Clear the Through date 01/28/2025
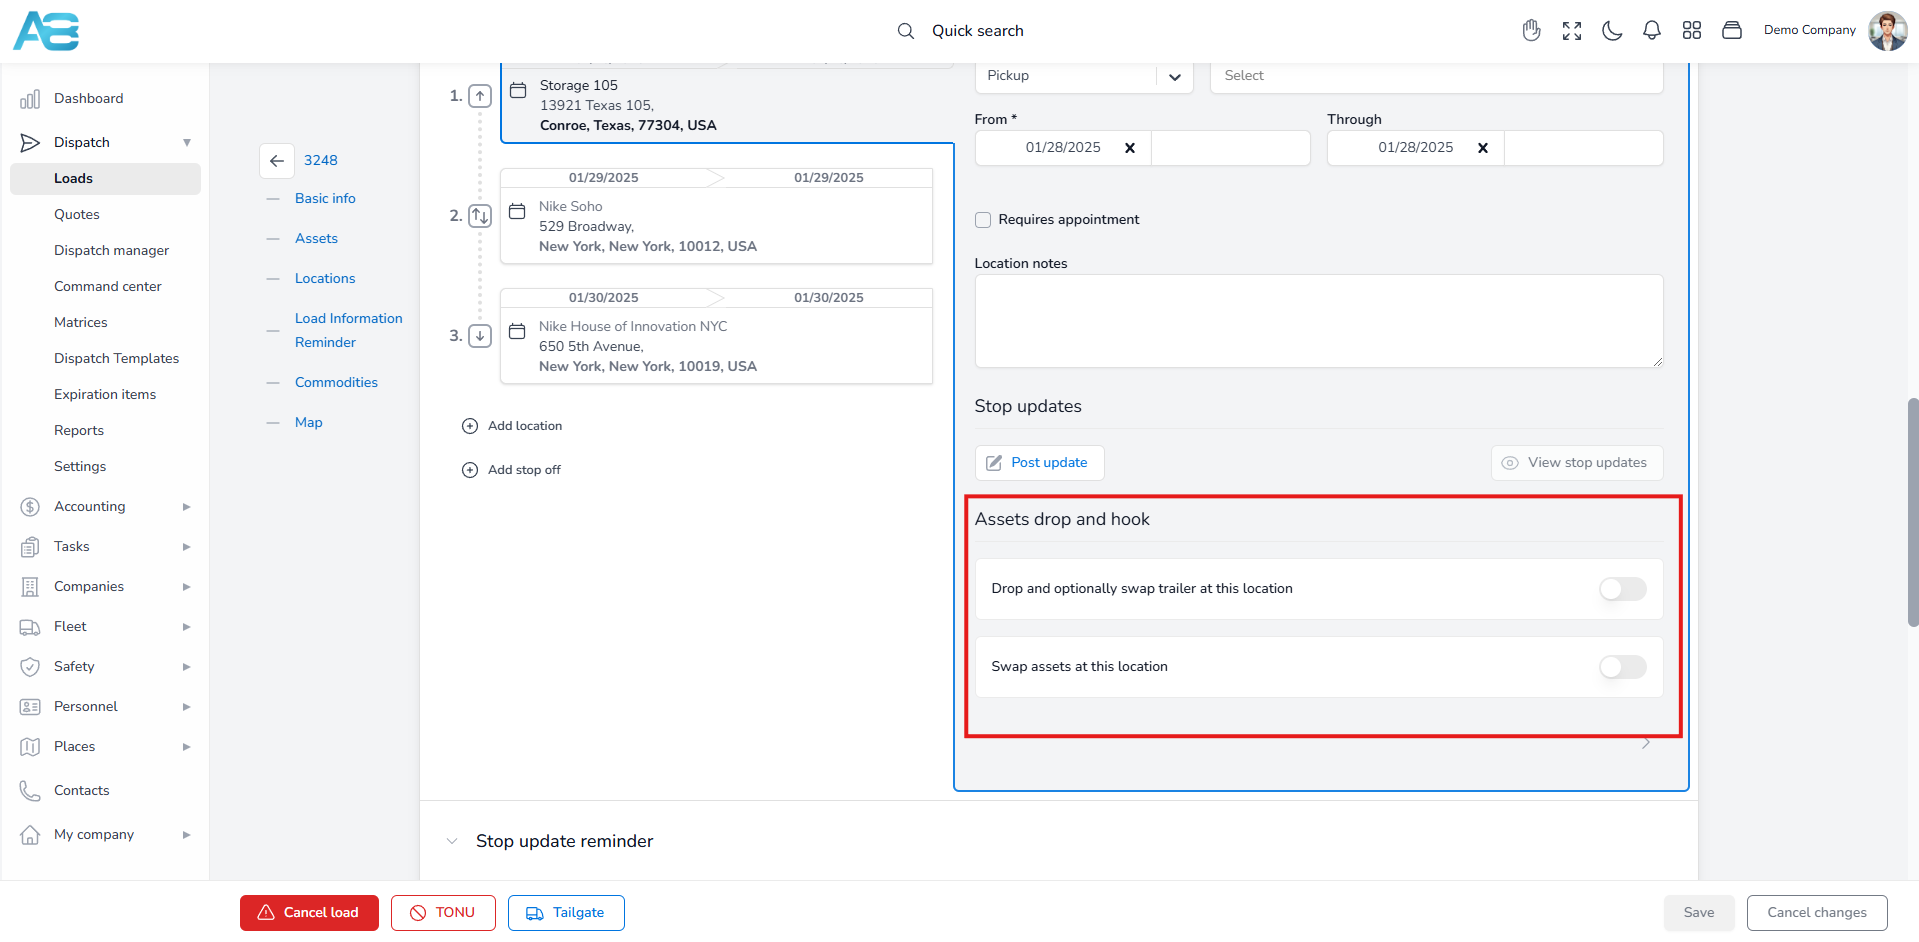 tap(1483, 148)
